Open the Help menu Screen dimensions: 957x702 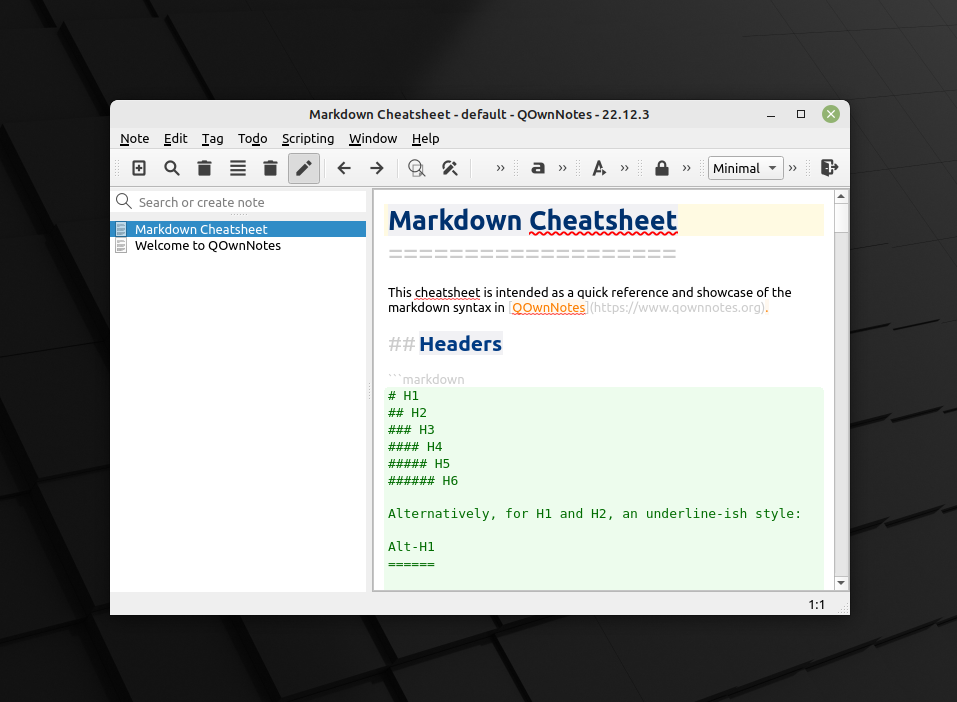(x=425, y=139)
